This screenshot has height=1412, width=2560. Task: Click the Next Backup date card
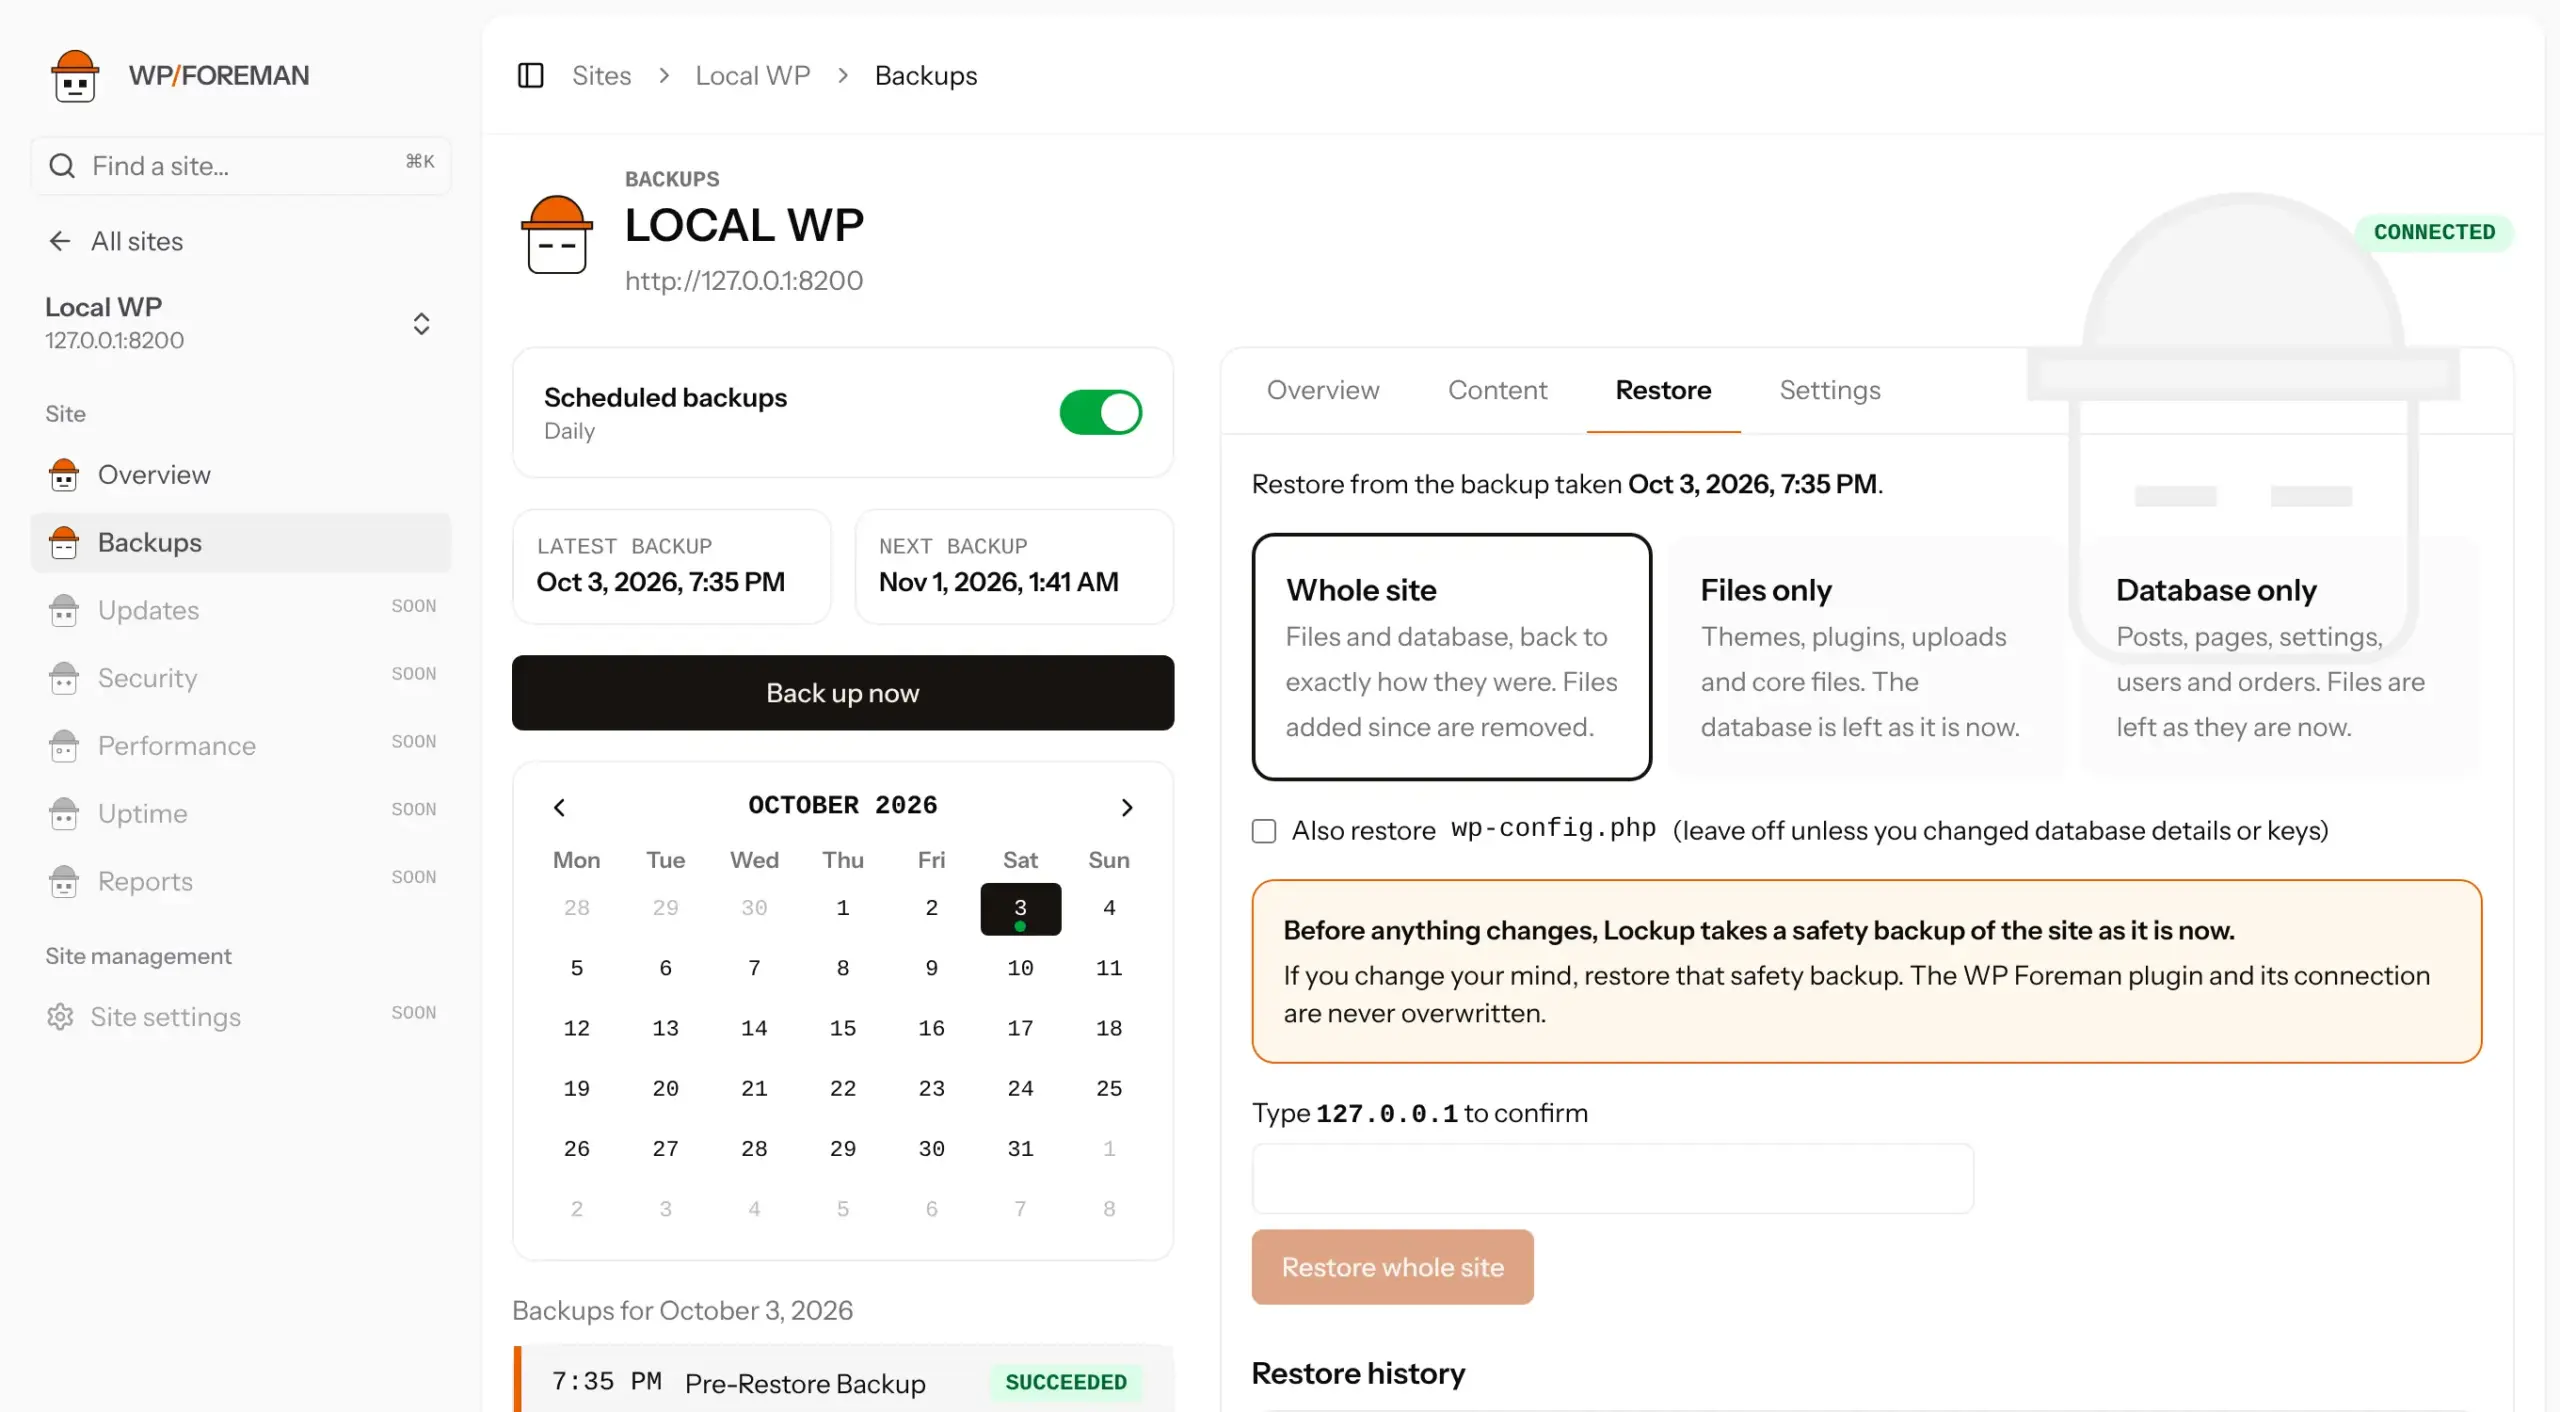point(1014,567)
